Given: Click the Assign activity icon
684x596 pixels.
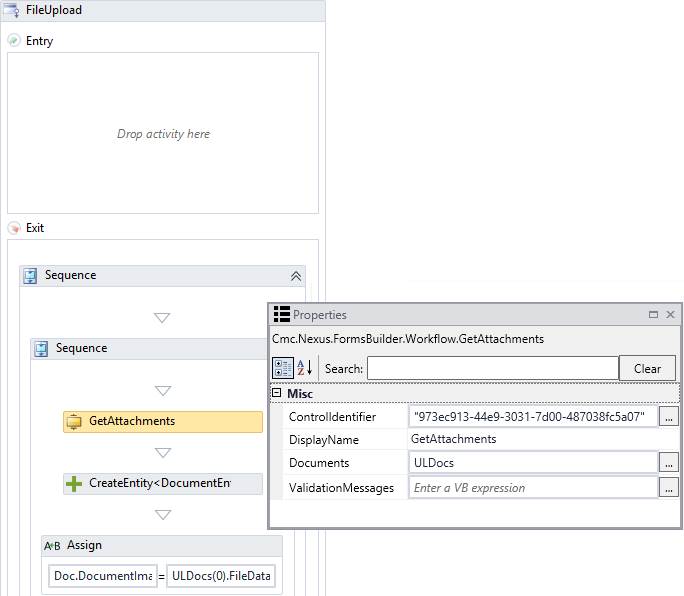Looking at the screenshot, I should point(53,546).
